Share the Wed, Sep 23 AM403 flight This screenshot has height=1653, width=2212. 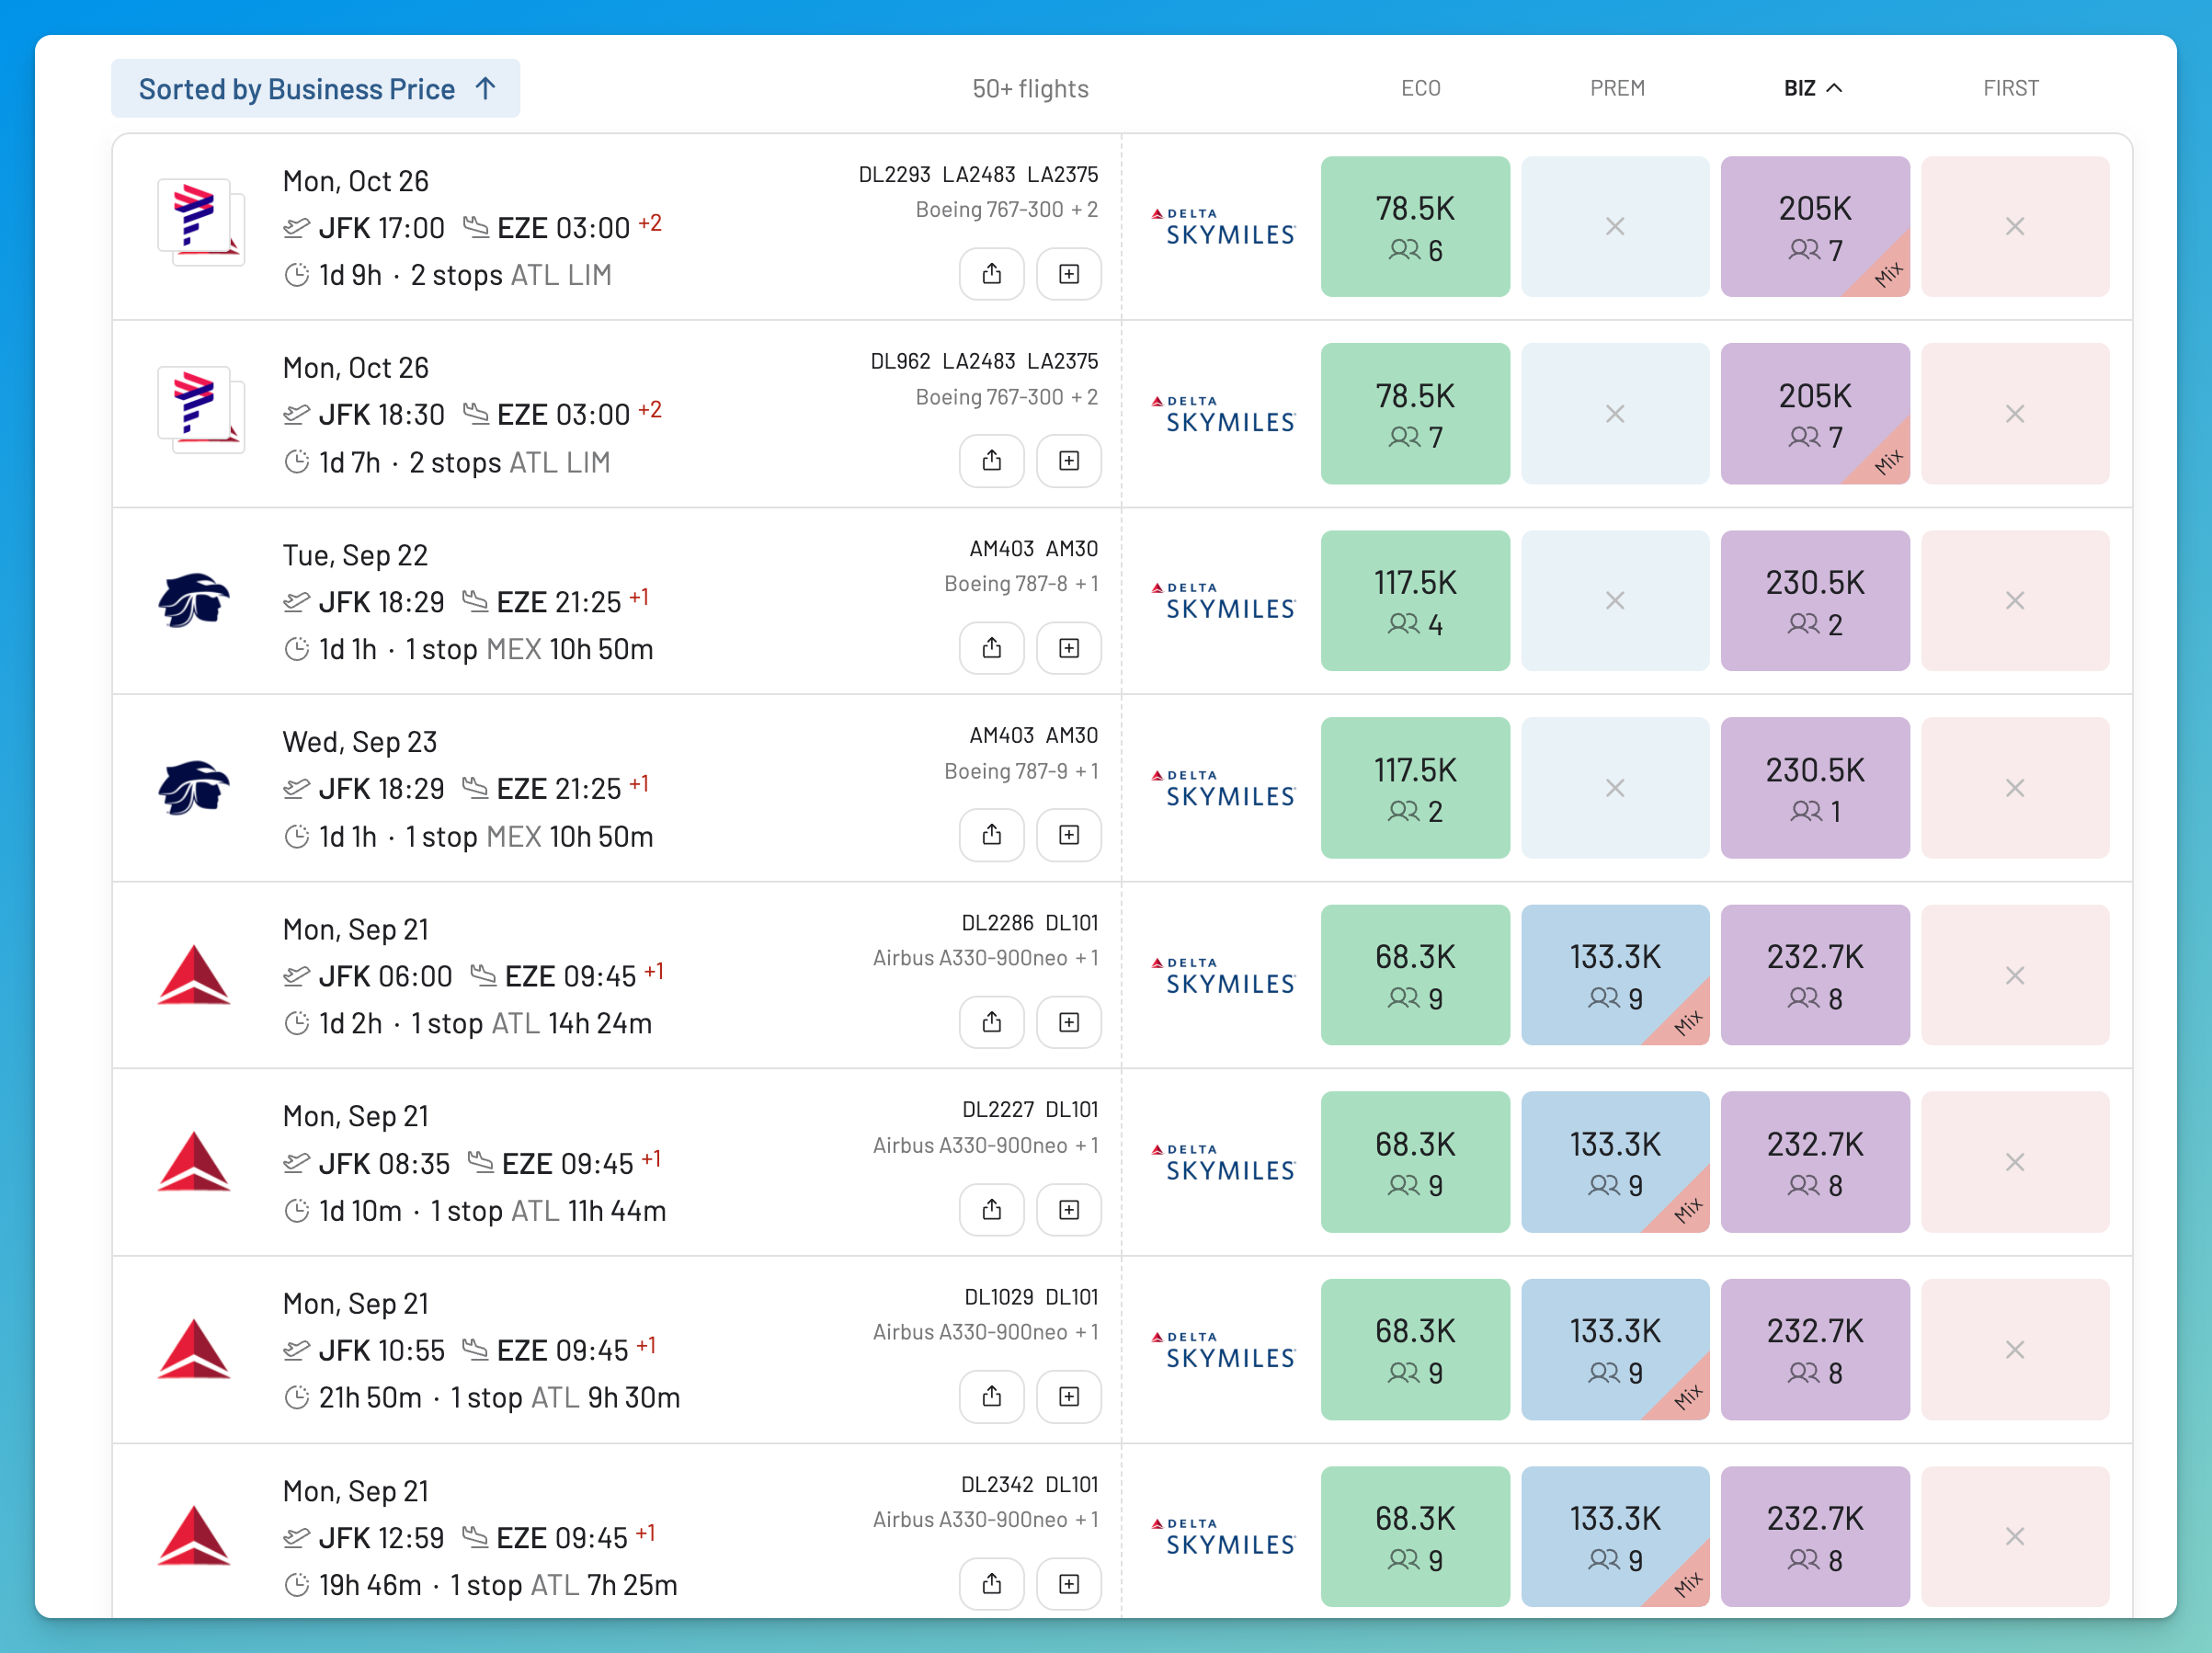[991, 835]
